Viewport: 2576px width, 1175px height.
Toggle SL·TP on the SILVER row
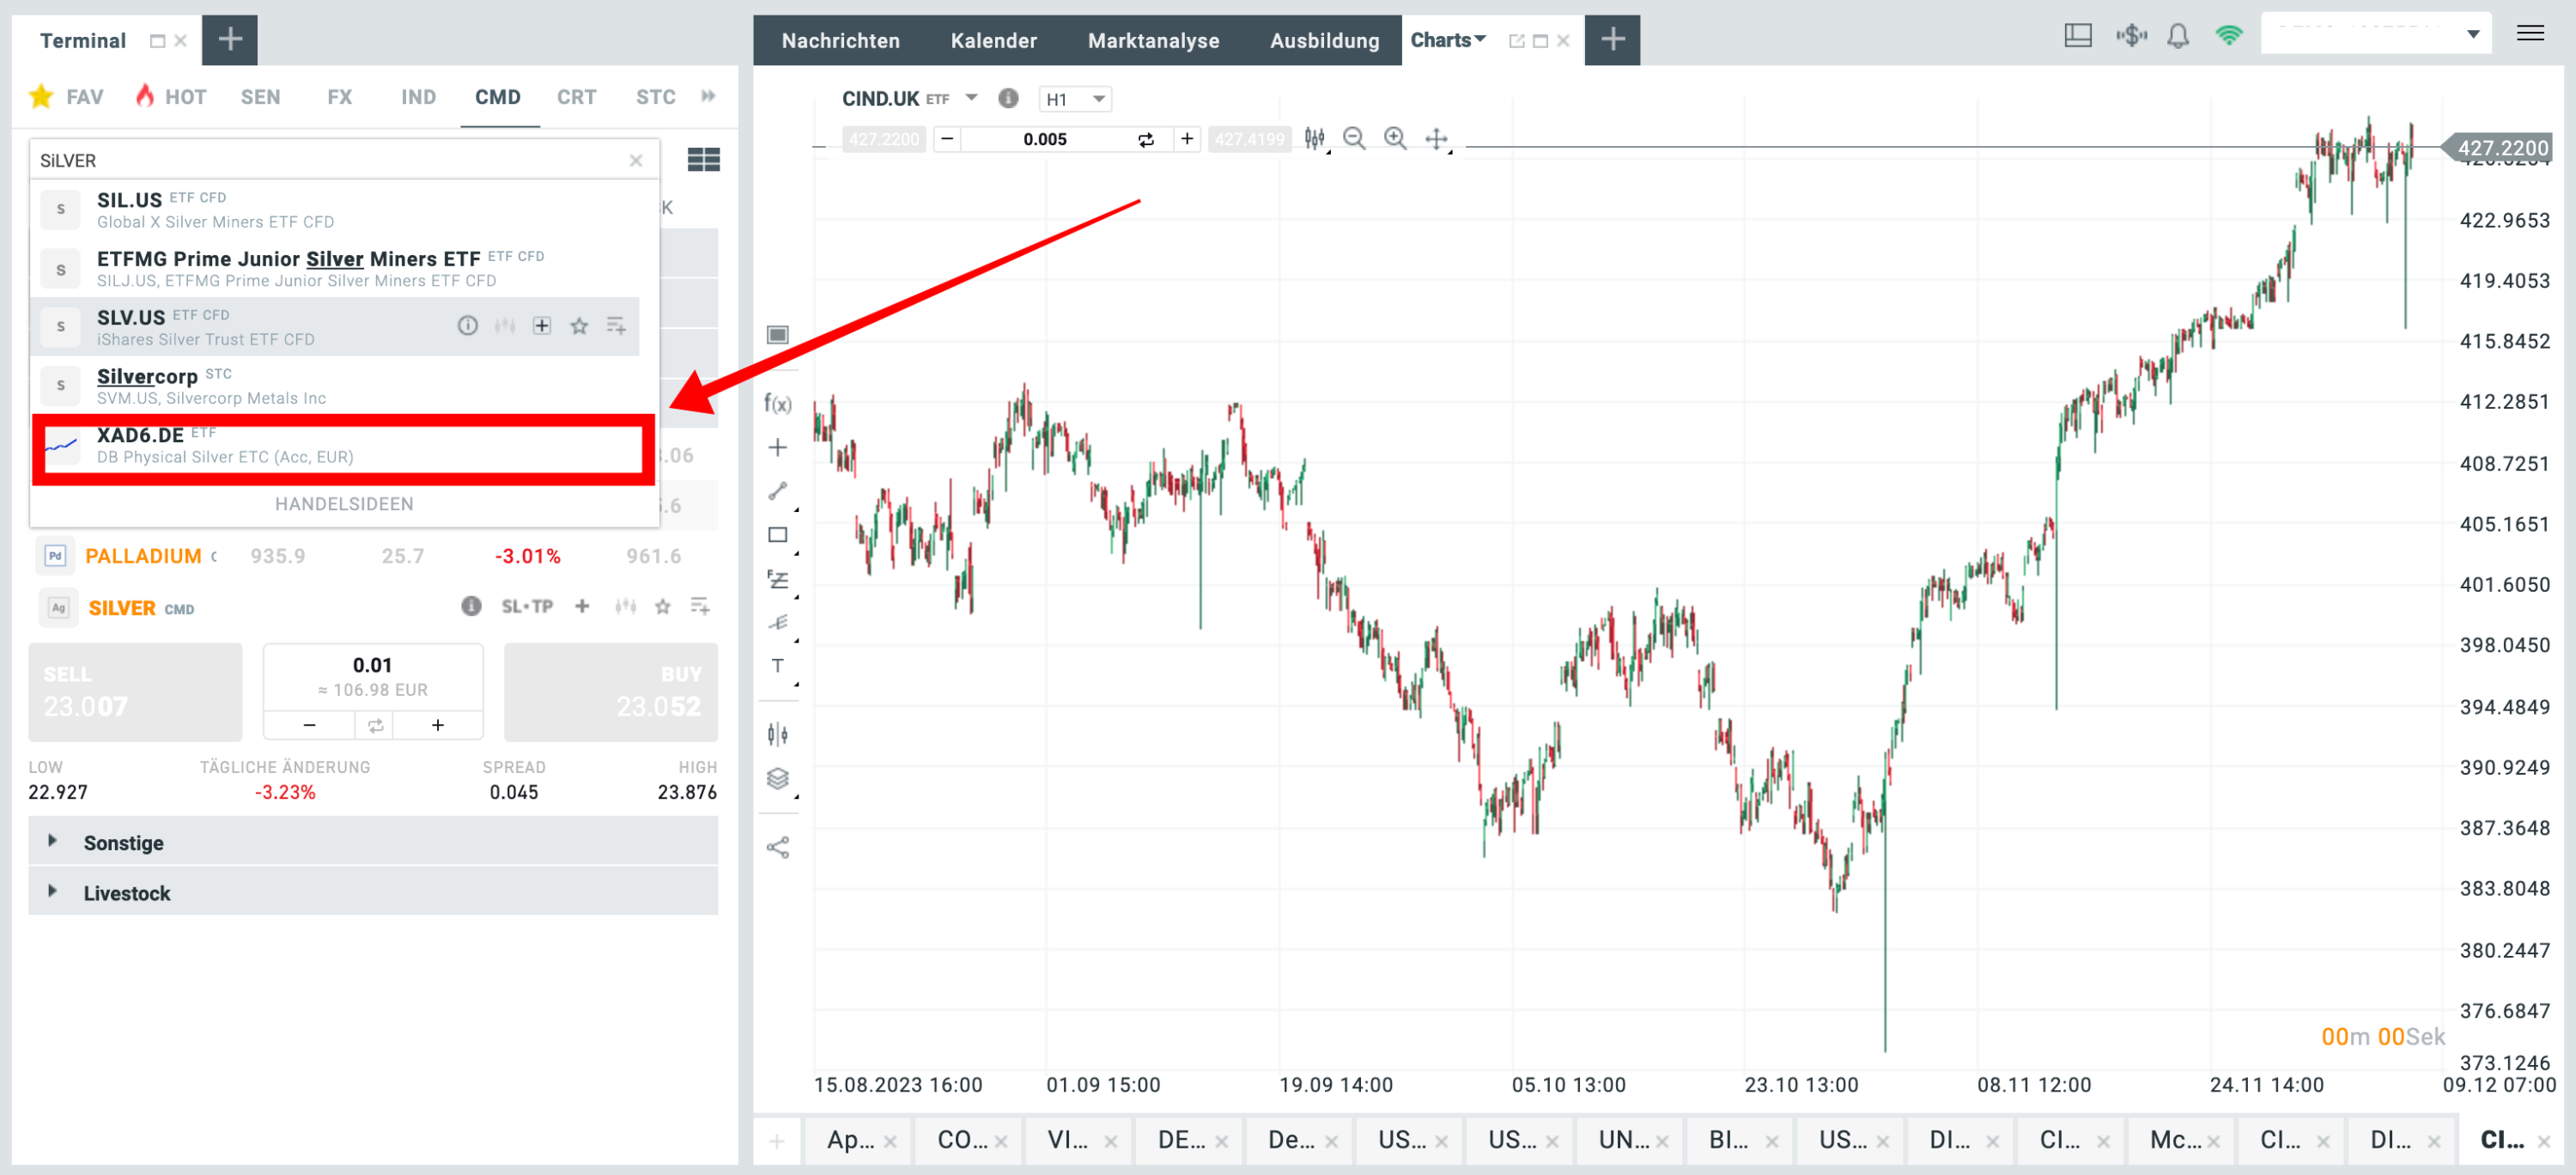(x=527, y=607)
